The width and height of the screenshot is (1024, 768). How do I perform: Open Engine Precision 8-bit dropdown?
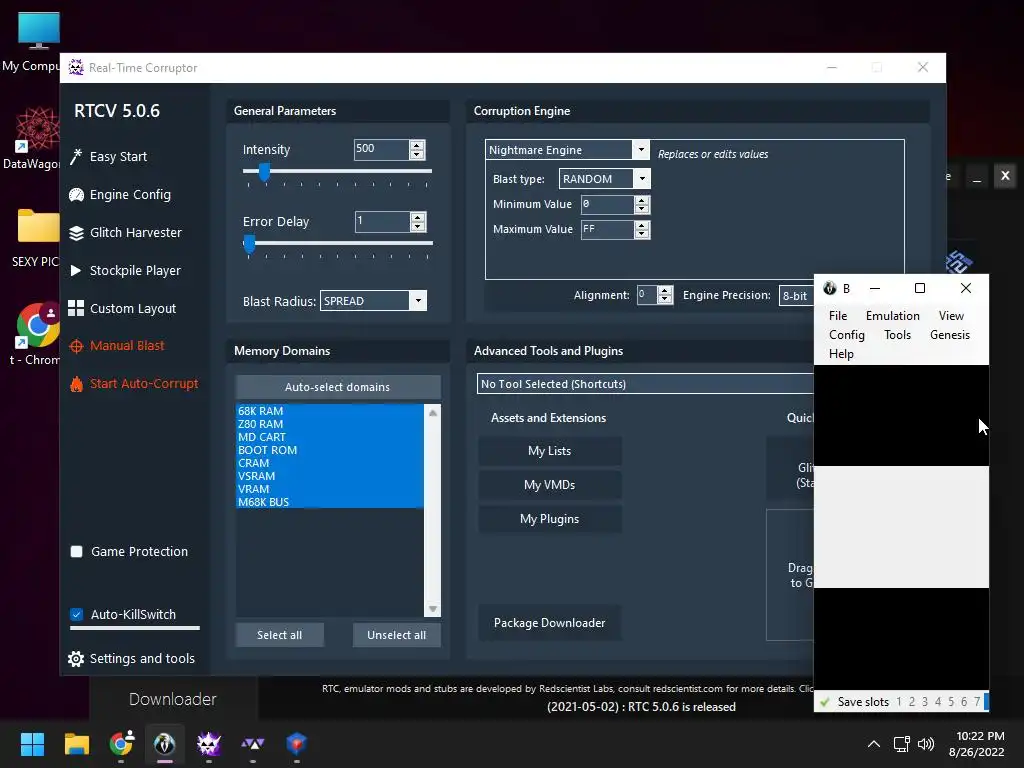pyautogui.click(x=797, y=296)
